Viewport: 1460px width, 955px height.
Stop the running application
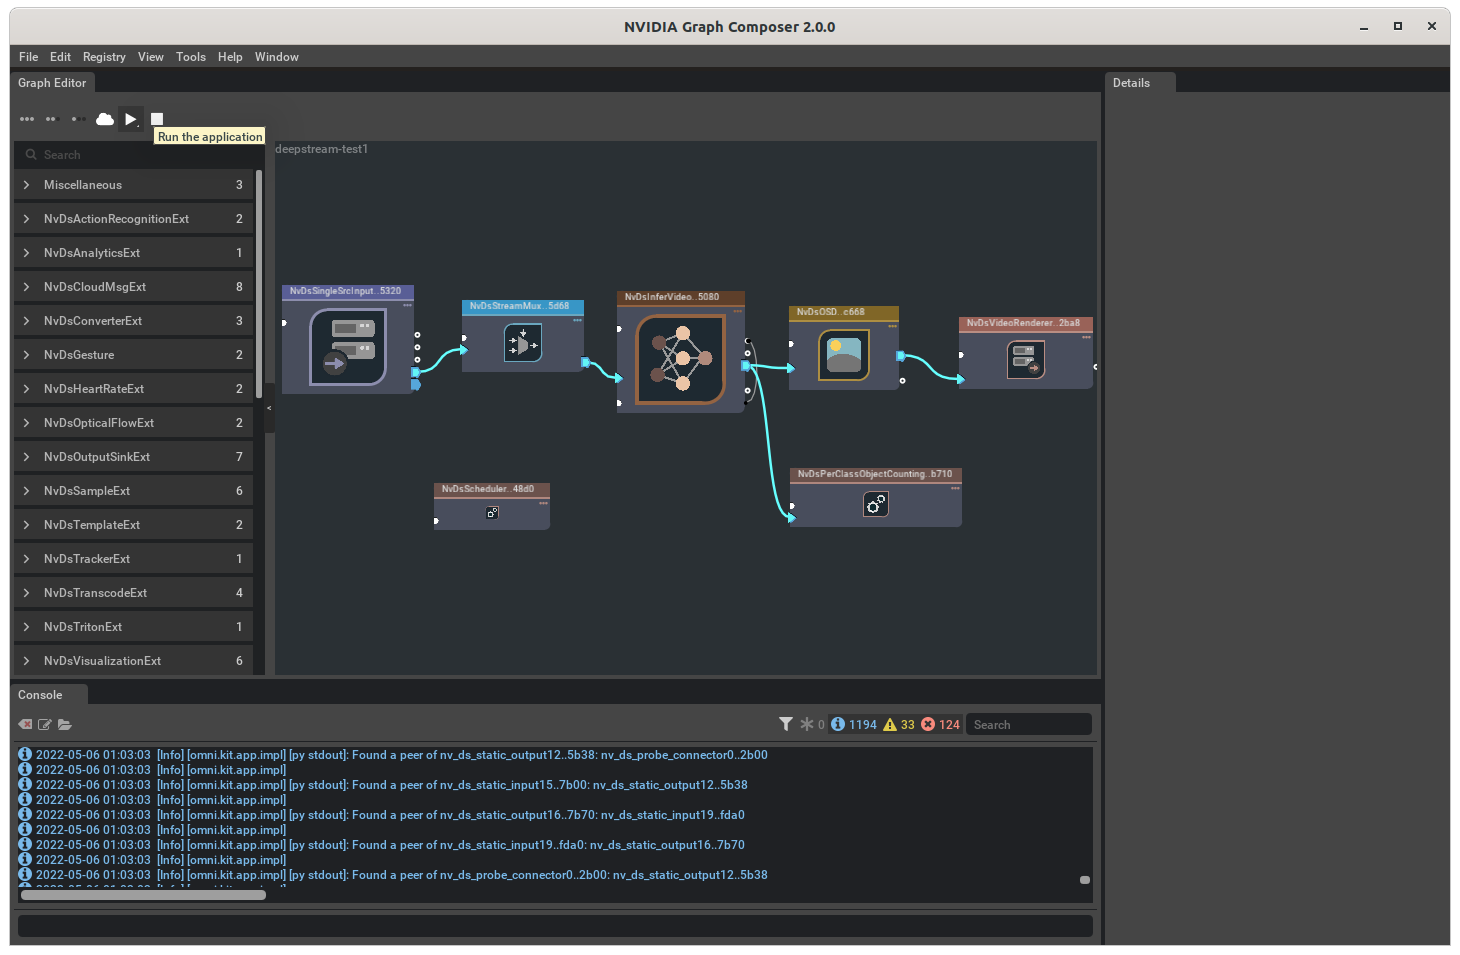[156, 118]
